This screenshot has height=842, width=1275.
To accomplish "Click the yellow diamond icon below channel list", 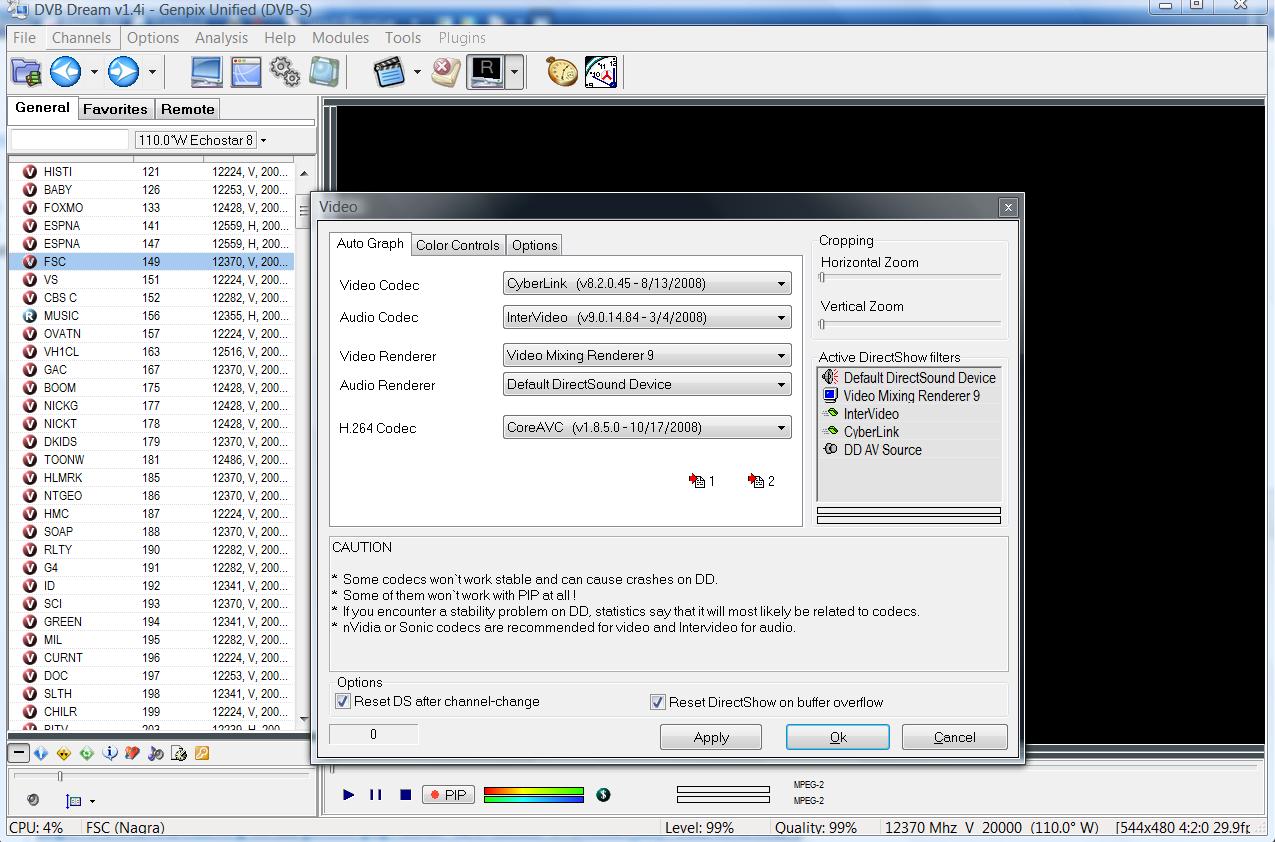I will coord(64,754).
